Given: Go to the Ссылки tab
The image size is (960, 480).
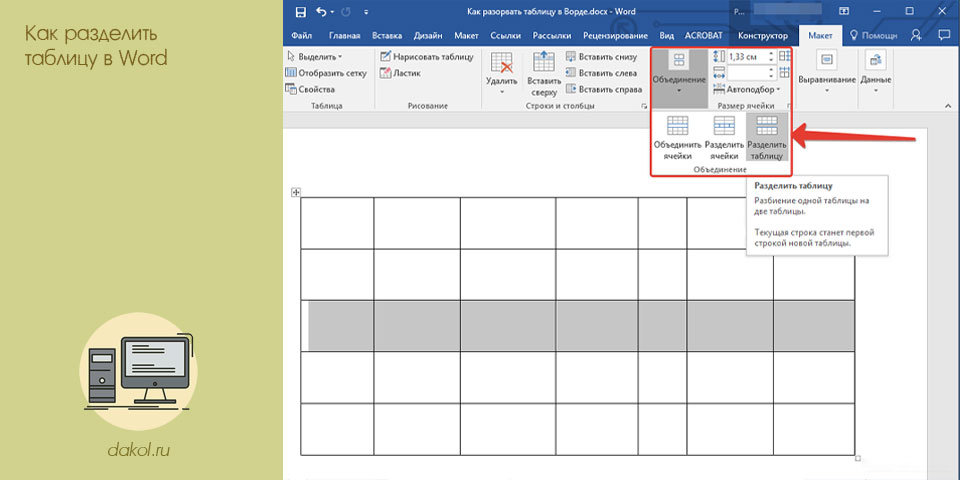Looking at the screenshot, I should pyautogui.click(x=506, y=36).
